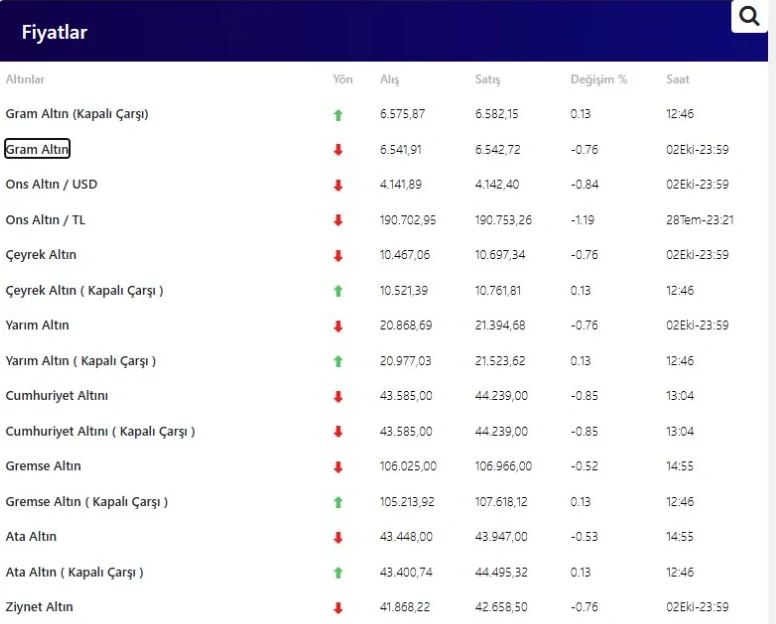Open the Çeyrek Altın link
The image size is (776, 624).
[x=41, y=255]
